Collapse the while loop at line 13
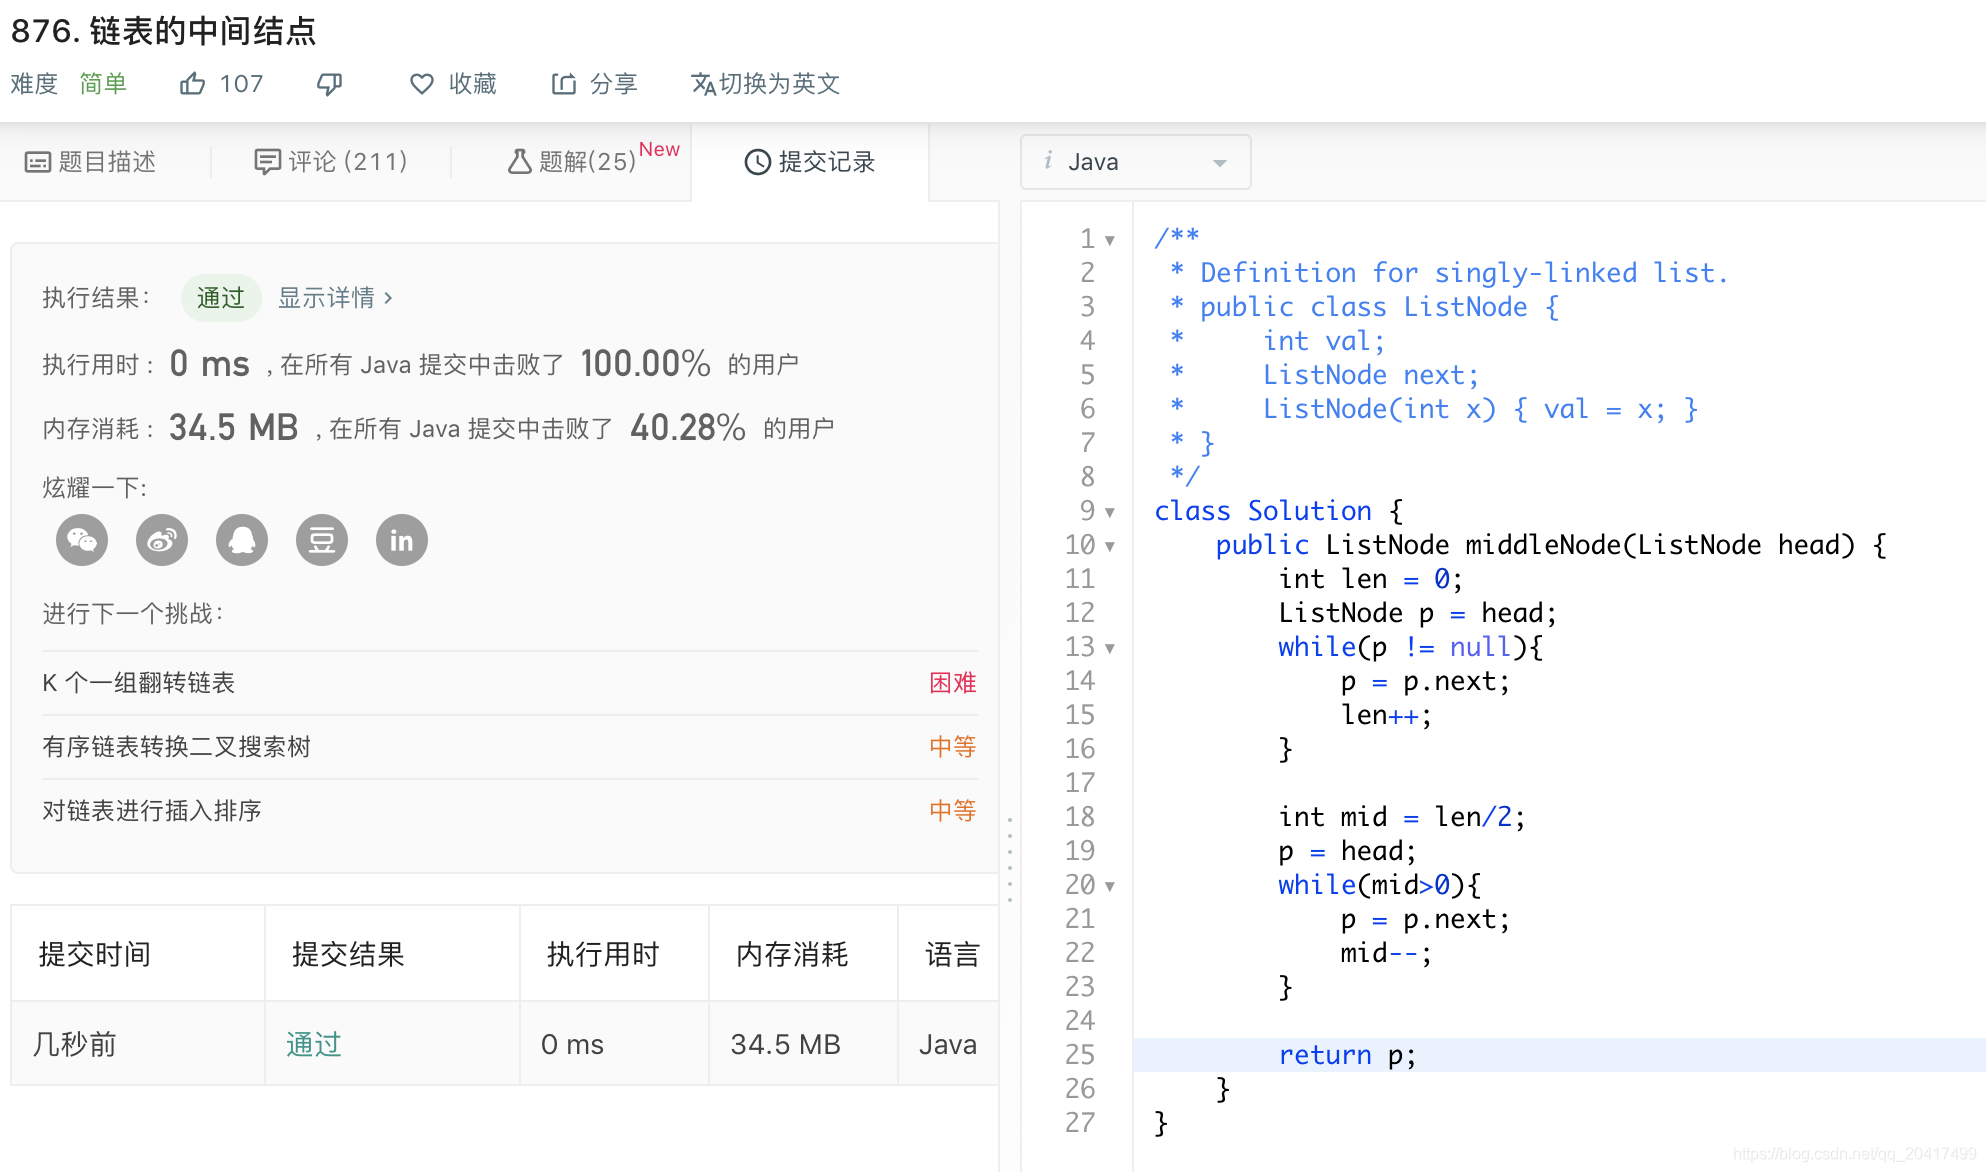The width and height of the screenshot is (1986, 1172). coord(1111,648)
